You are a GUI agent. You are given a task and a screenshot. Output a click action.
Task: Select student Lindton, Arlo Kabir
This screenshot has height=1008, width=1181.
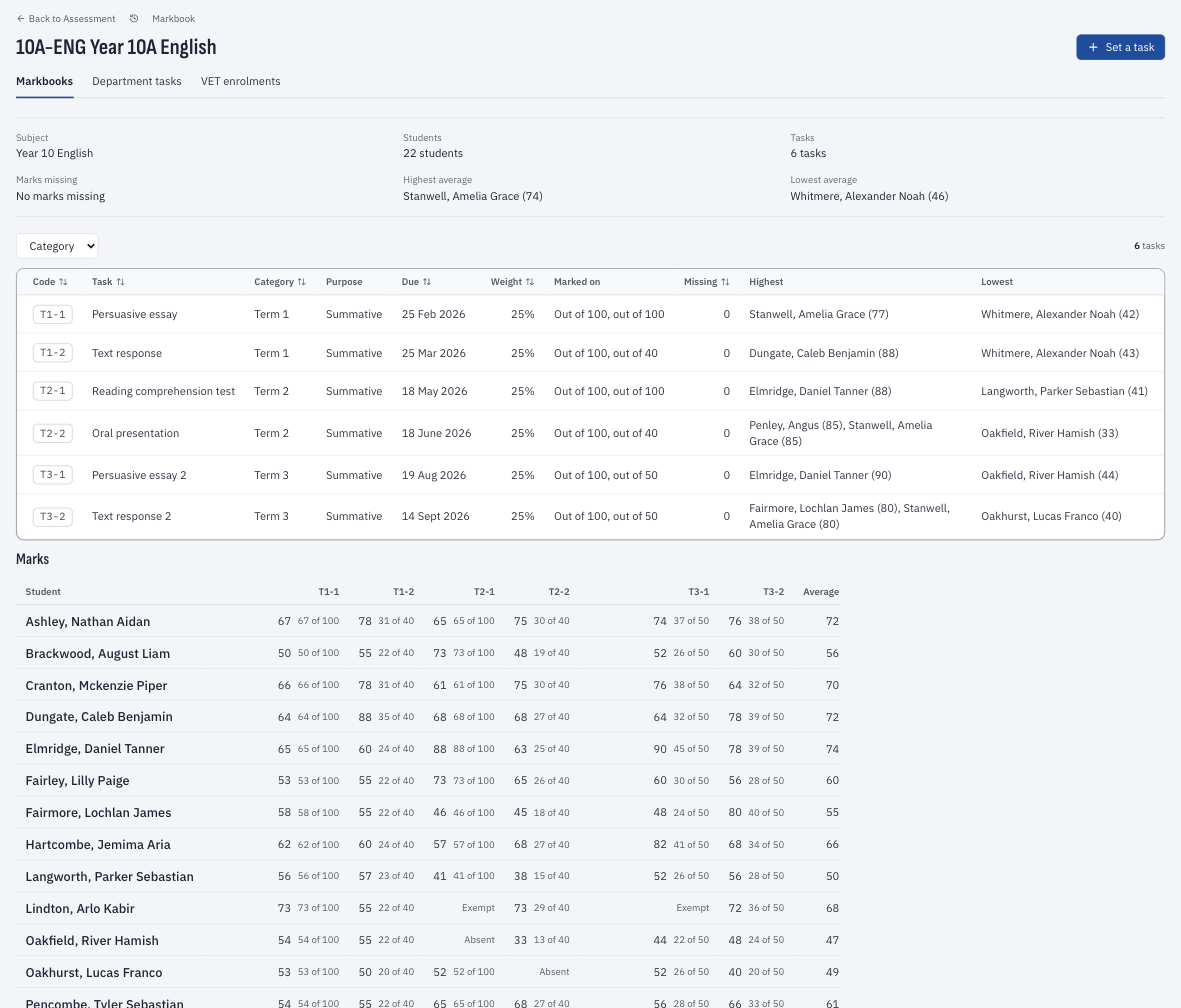click(80, 909)
